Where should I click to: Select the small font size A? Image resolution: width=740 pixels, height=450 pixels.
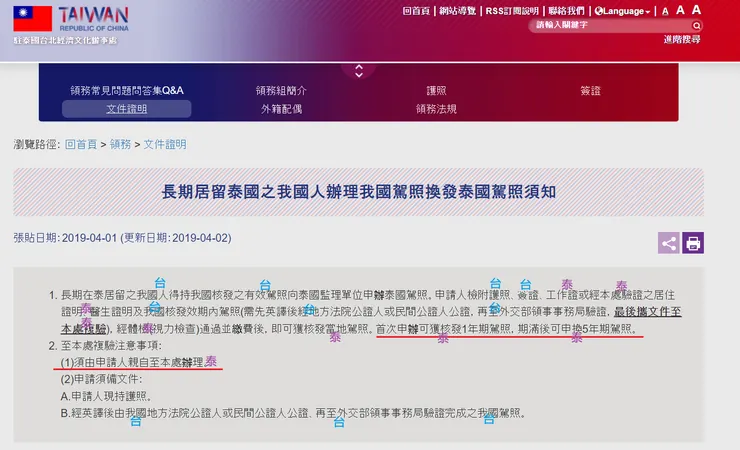click(665, 11)
